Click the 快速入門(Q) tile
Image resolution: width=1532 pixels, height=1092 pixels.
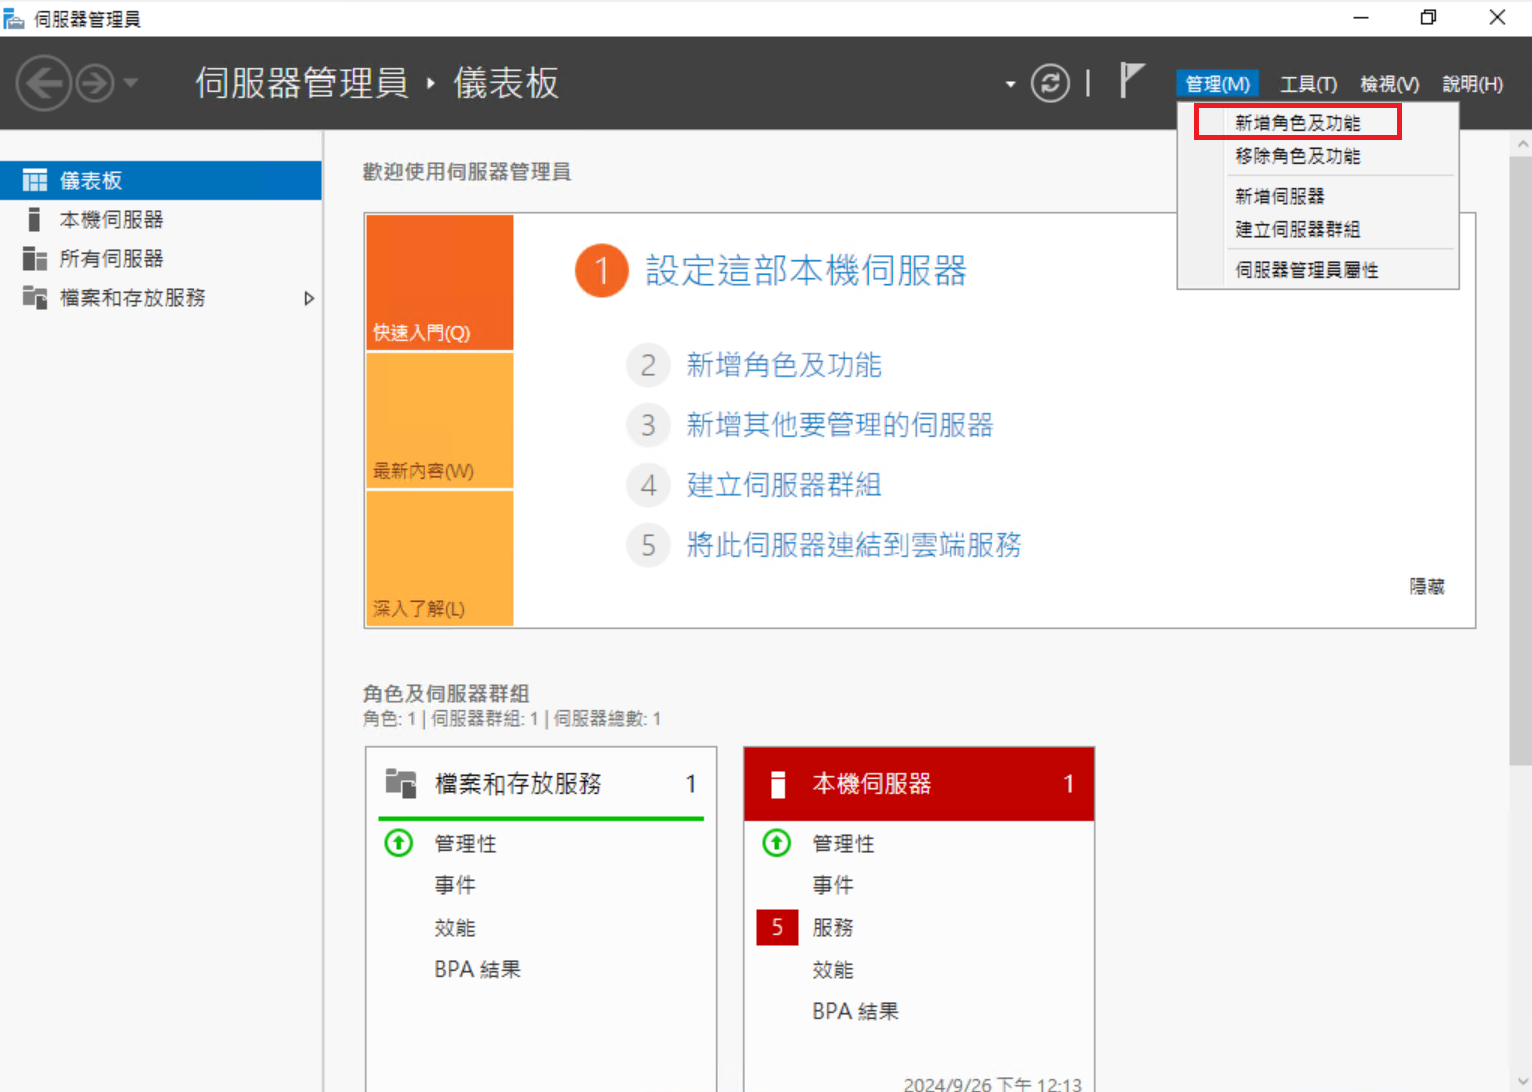pos(440,282)
